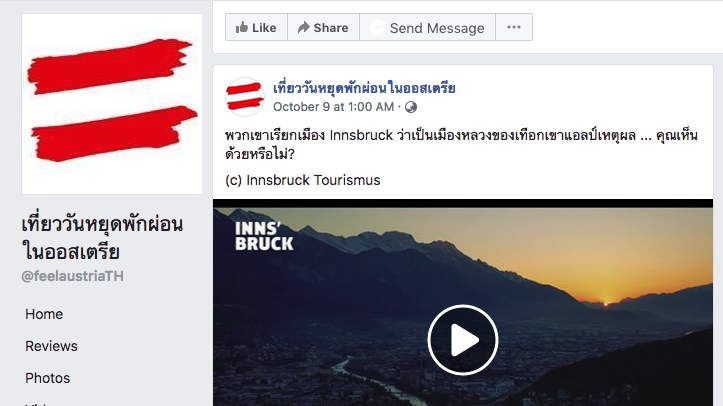This screenshot has height=406, width=723.
Task: Click the thumbs-up icon in Like
Action: pyautogui.click(x=242, y=27)
